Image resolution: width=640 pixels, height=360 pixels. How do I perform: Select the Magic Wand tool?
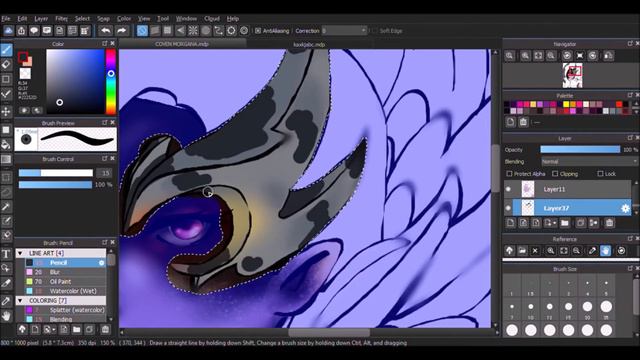tap(6, 207)
